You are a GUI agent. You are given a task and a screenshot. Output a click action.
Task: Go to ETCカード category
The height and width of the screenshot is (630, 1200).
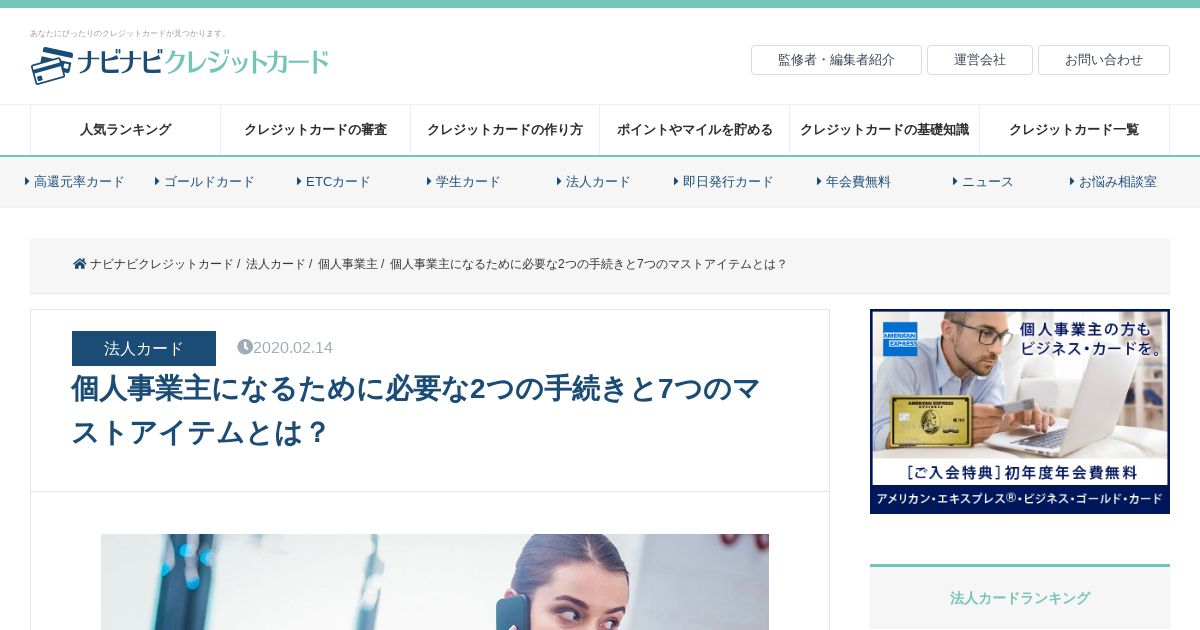click(x=334, y=182)
